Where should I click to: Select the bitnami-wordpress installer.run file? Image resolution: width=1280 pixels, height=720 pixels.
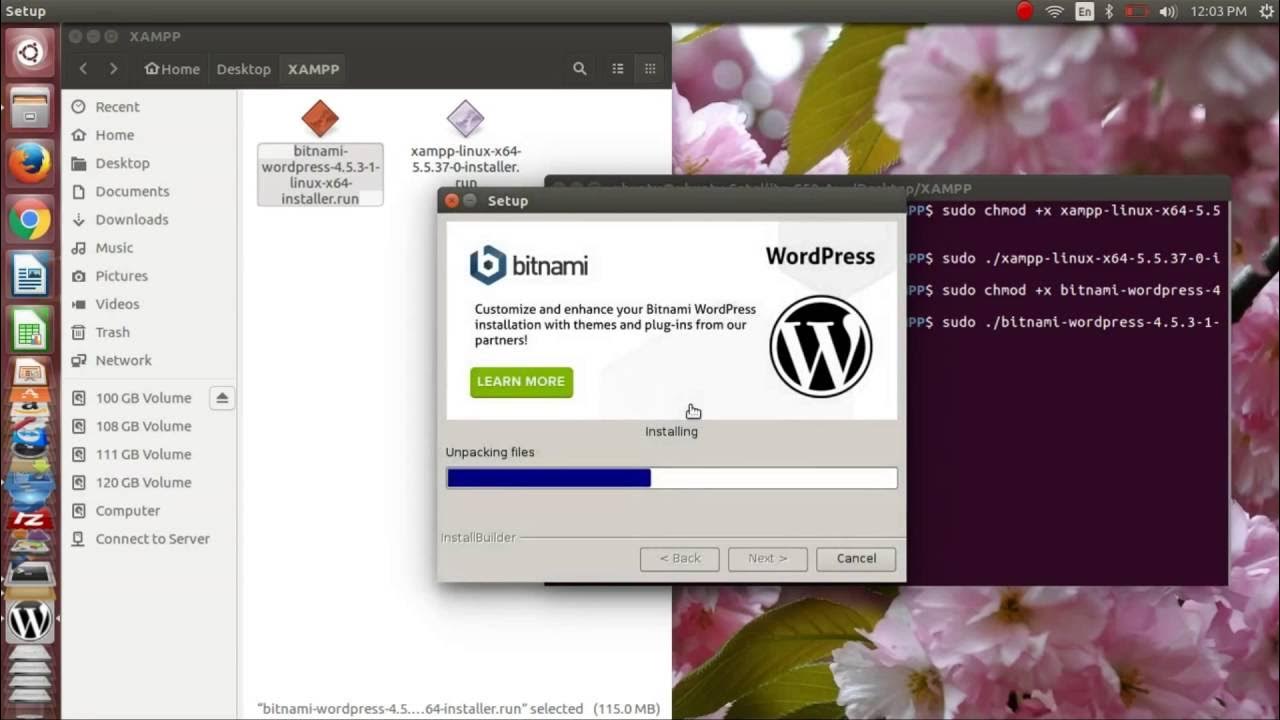point(320,152)
